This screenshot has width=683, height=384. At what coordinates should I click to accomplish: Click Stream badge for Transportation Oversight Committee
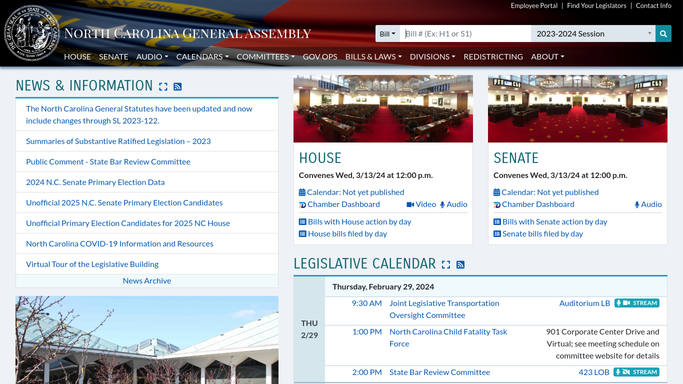click(637, 303)
